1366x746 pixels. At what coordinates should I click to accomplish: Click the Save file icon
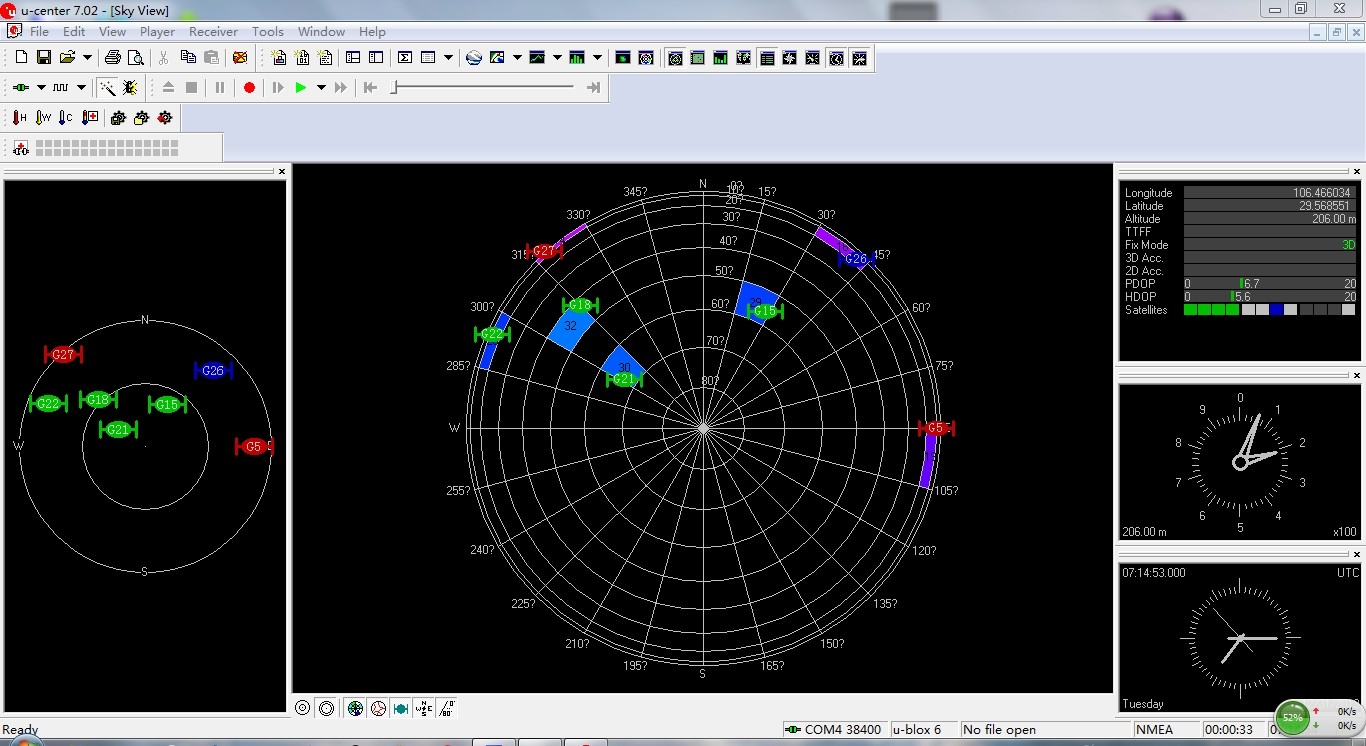pyautogui.click(x=43, y=58)
